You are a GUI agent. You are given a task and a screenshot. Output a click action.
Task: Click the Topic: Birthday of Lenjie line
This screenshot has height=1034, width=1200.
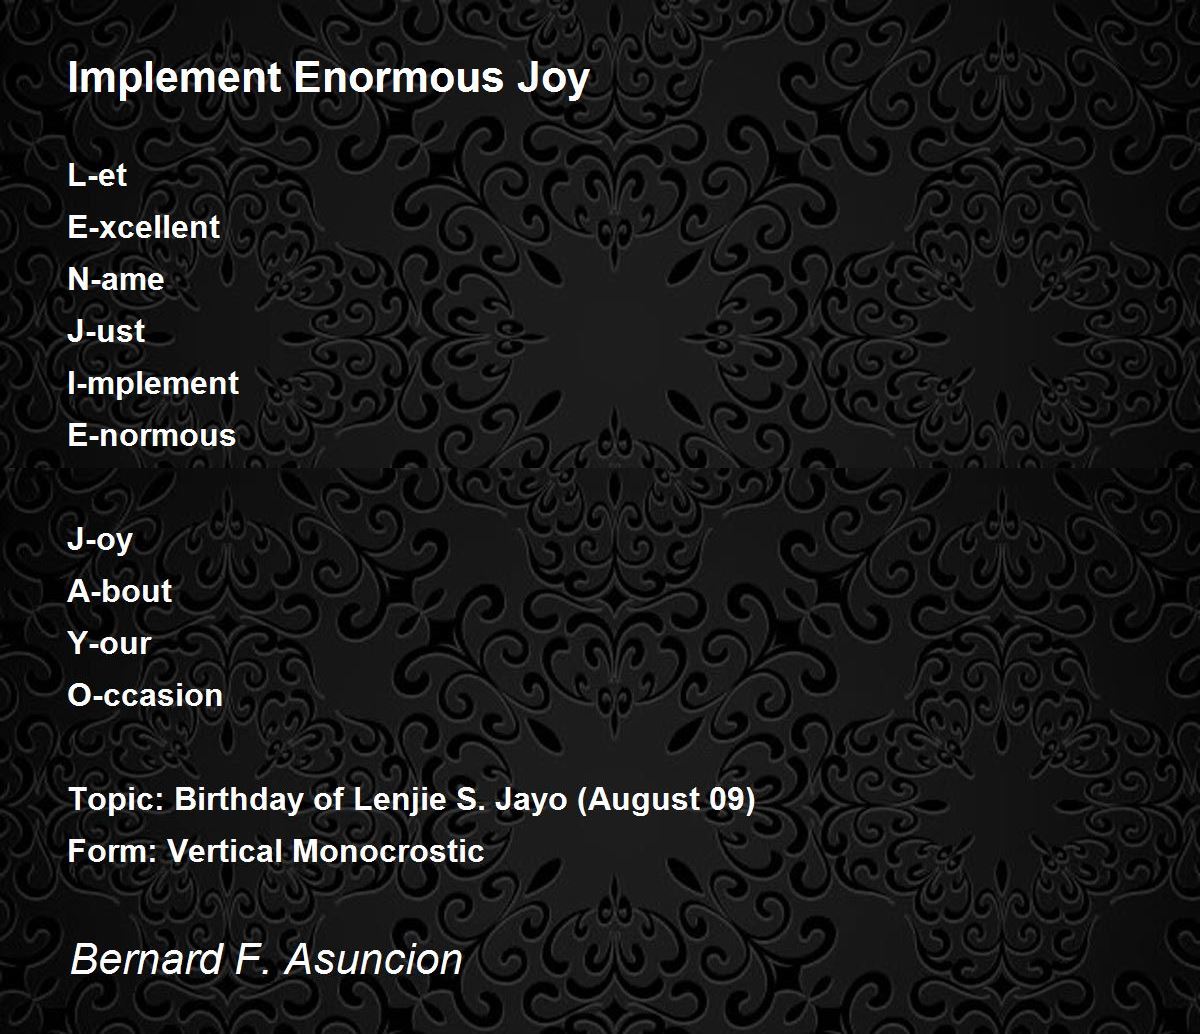point(412,800)
